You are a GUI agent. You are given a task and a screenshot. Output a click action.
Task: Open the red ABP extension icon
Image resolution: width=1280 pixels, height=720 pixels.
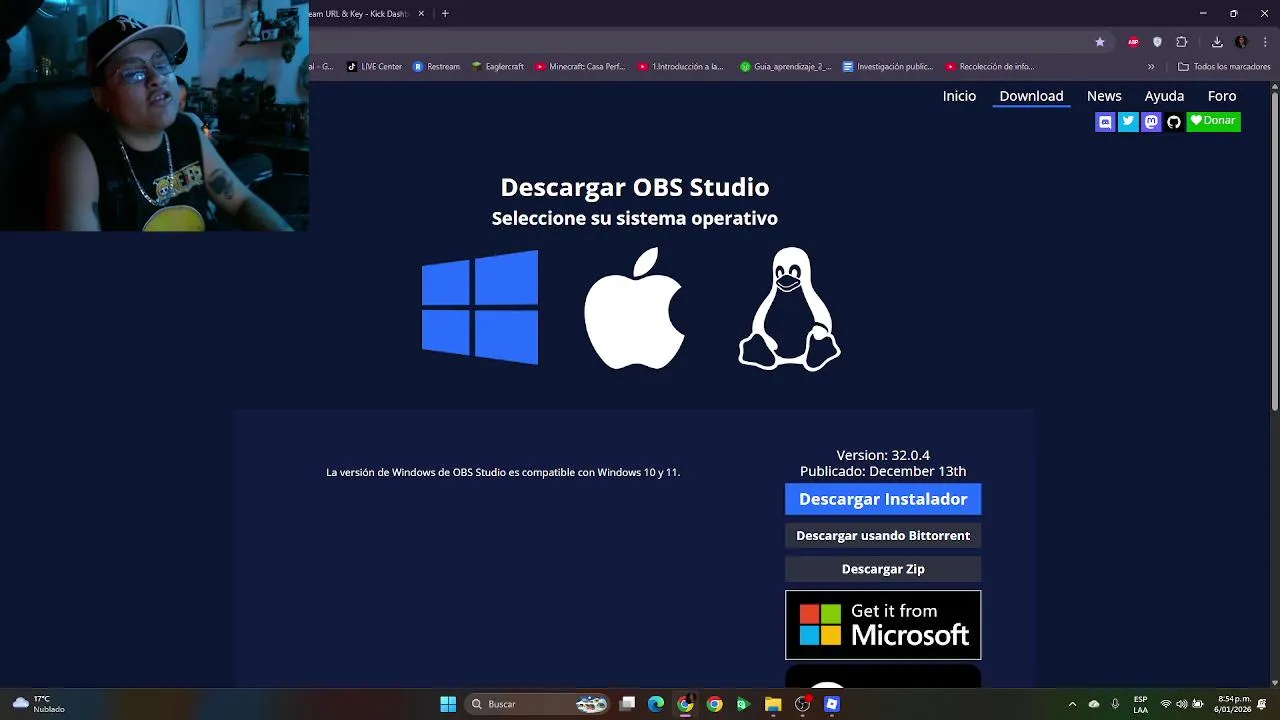pyautogui.click(x=1133, y=42)
